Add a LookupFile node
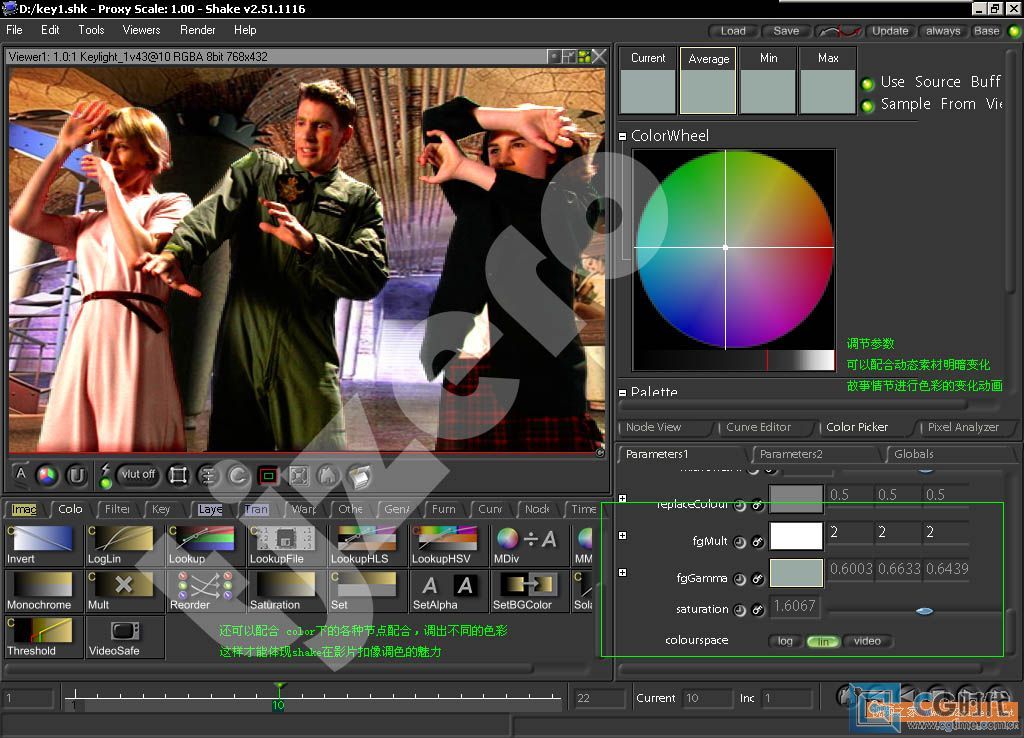Viewport: 1024px width, 738px height. point(286,545)
